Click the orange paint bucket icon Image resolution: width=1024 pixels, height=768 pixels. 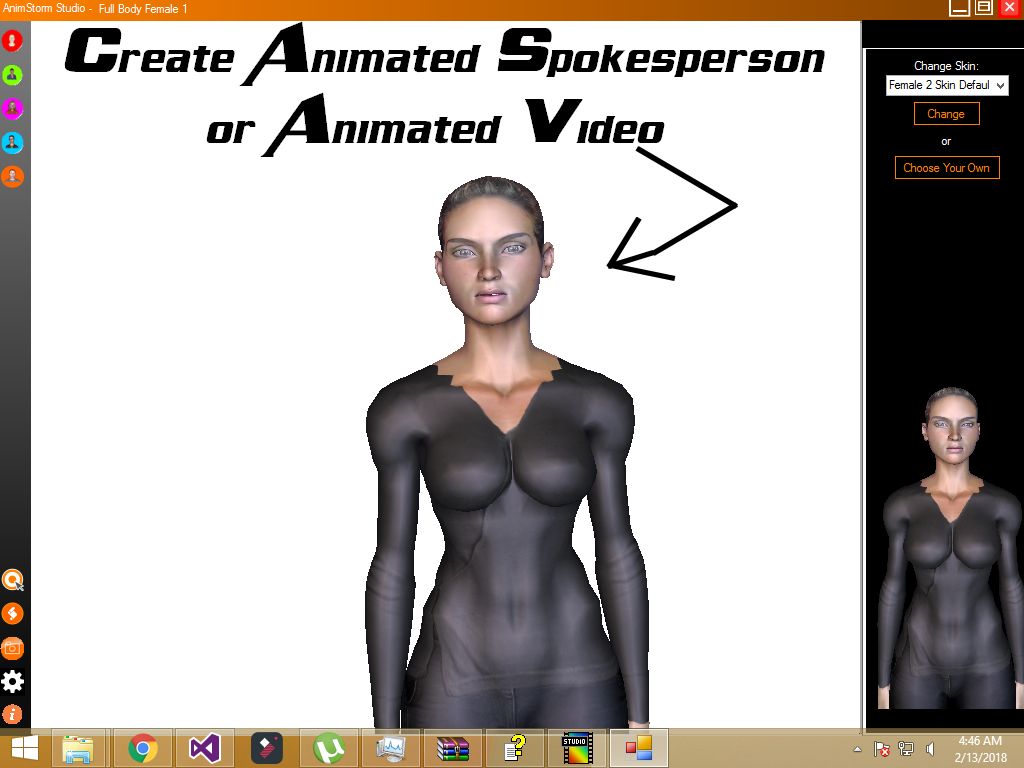tap(12, 614)
